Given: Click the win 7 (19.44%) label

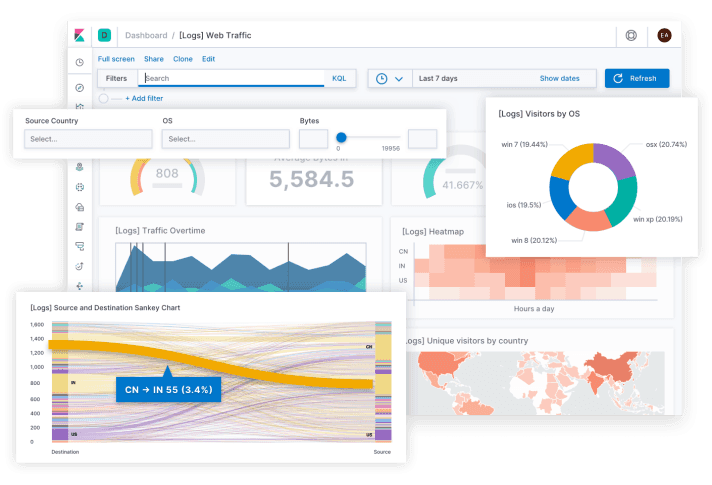Looking at the screenshot, I should click(524, 144).
